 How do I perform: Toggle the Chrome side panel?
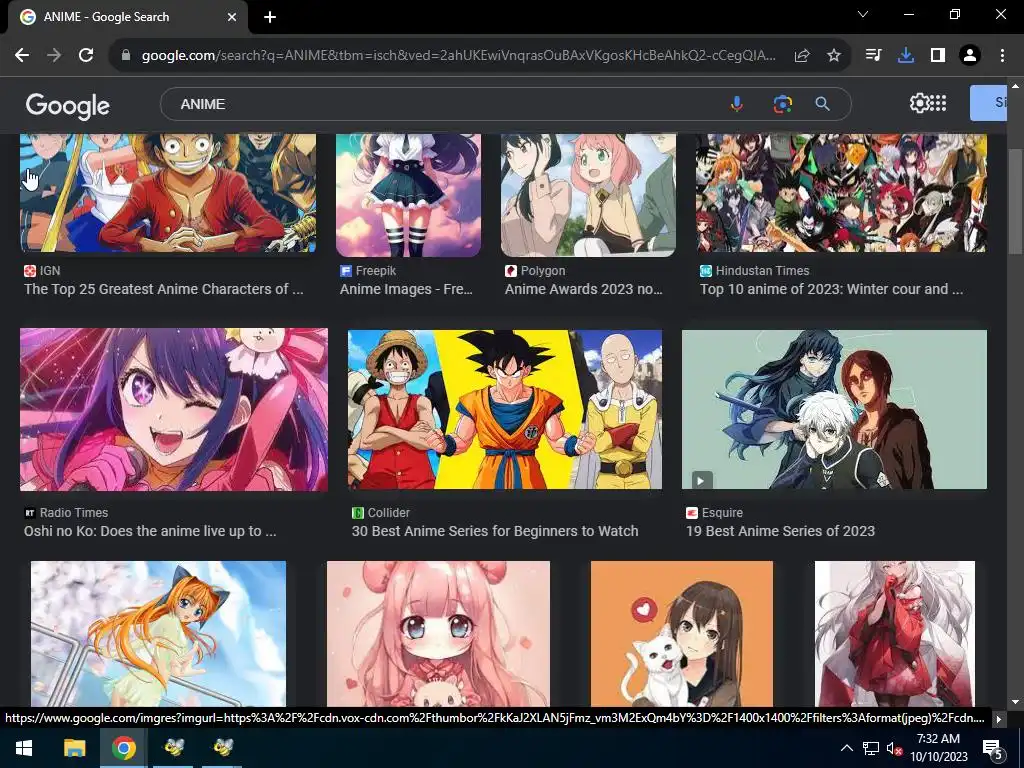coord(938,56)
